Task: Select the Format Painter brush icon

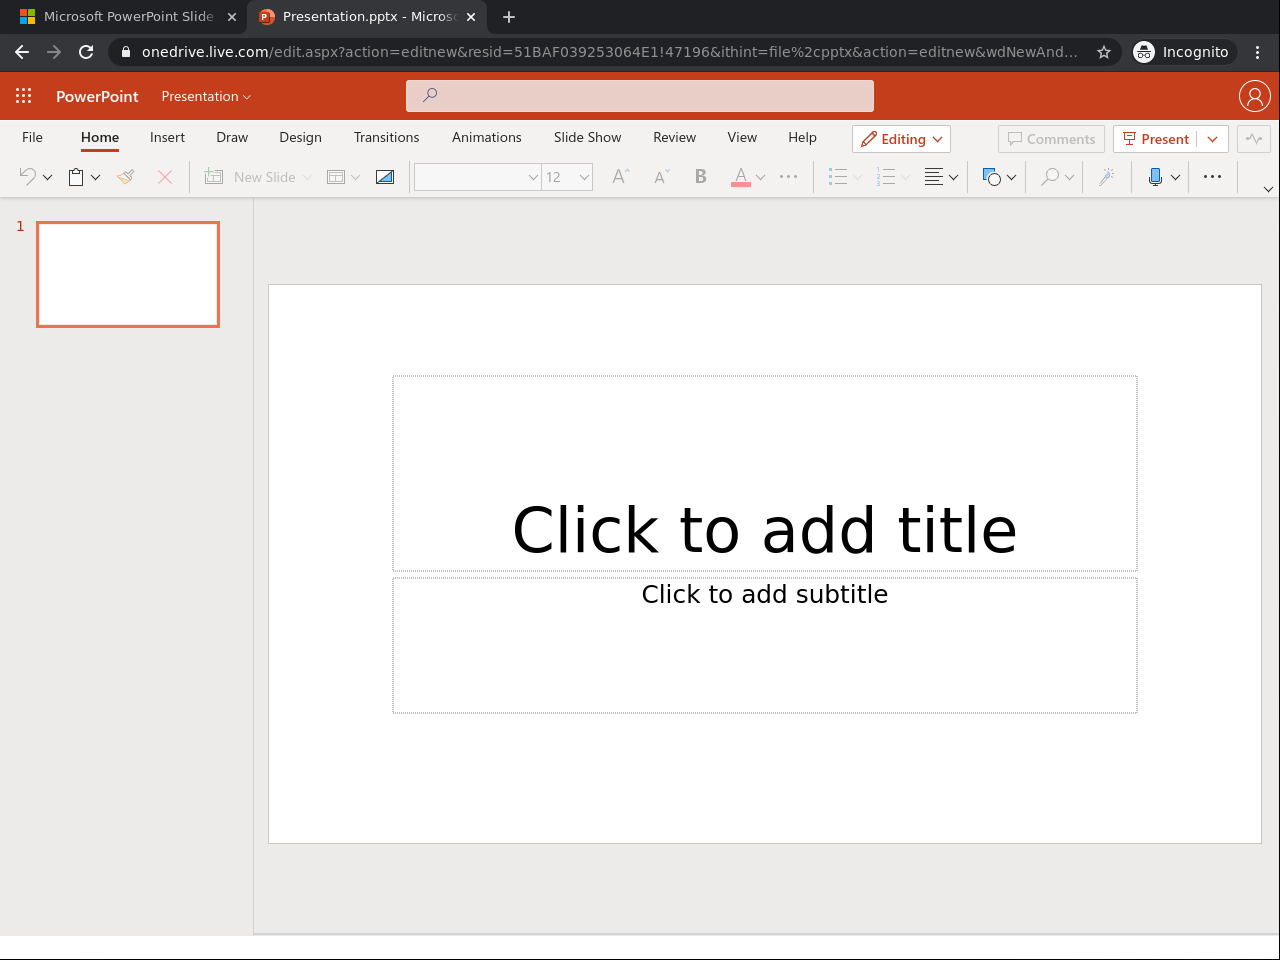Action: point(126,177)
